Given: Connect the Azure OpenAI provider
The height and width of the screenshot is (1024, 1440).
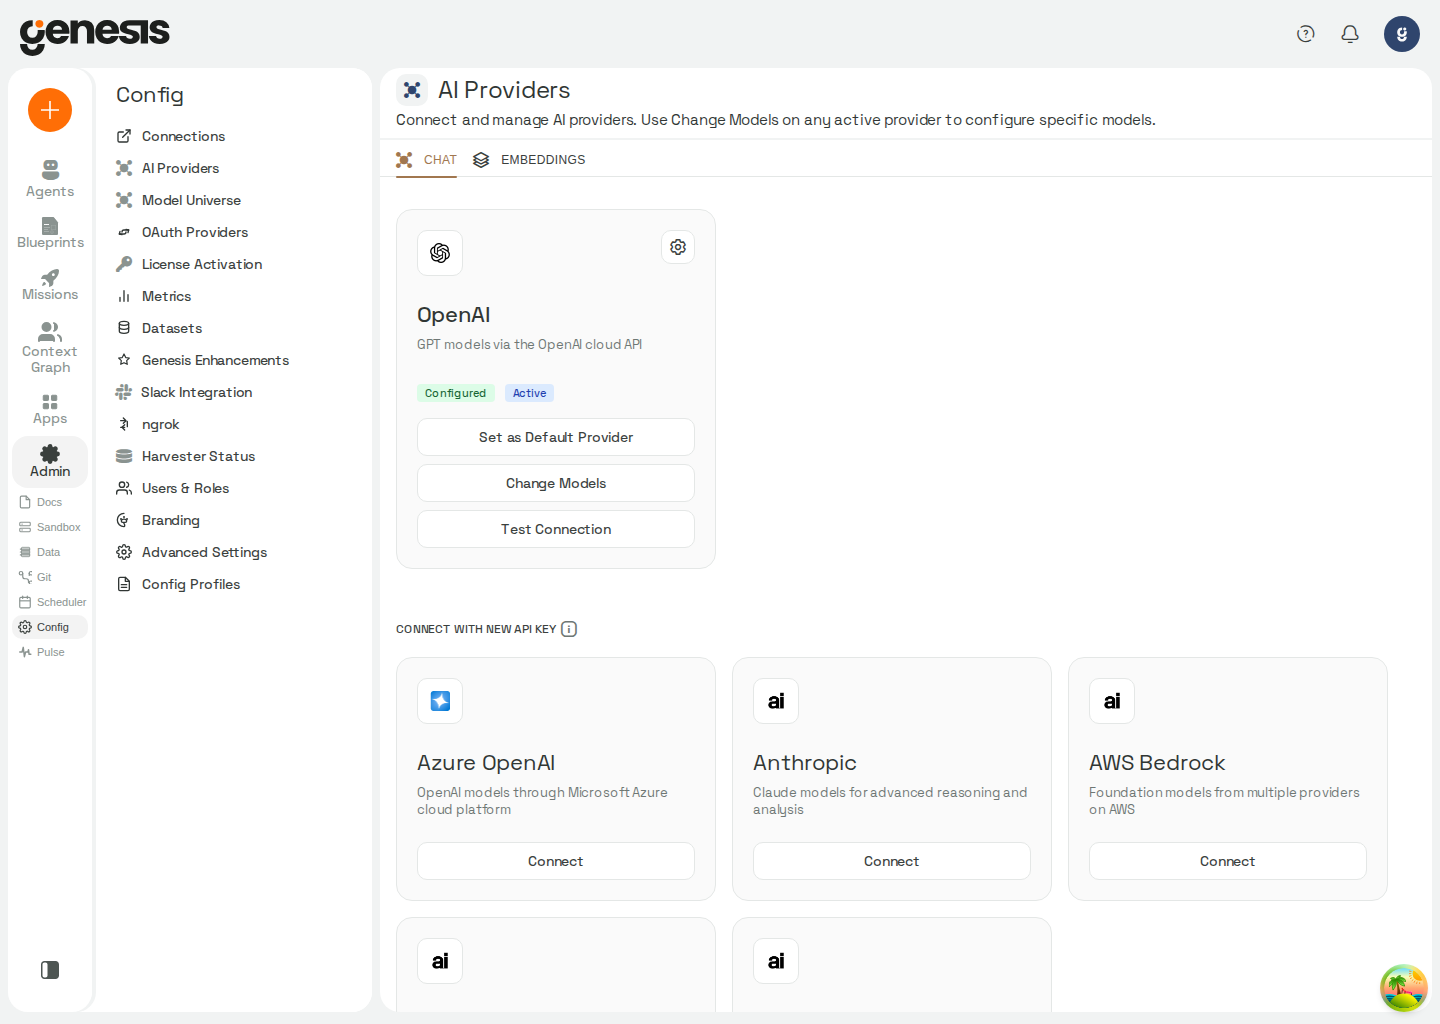Looking at the screenshot, I should click(556, 861).
